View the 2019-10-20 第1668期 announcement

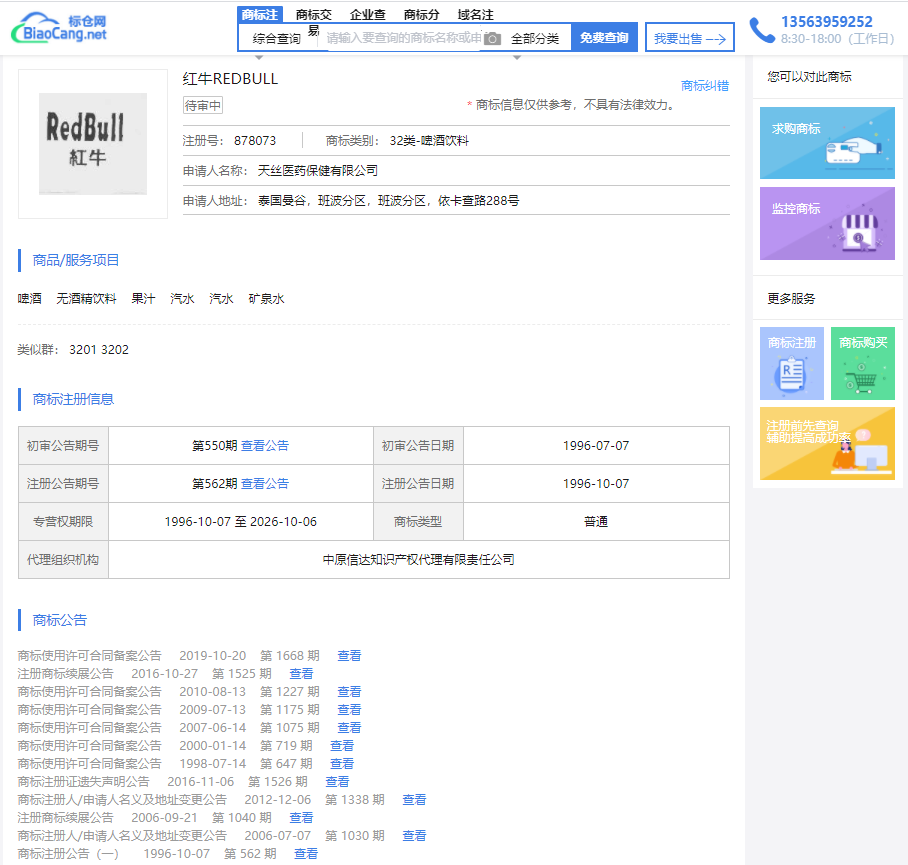click(349, 656)
